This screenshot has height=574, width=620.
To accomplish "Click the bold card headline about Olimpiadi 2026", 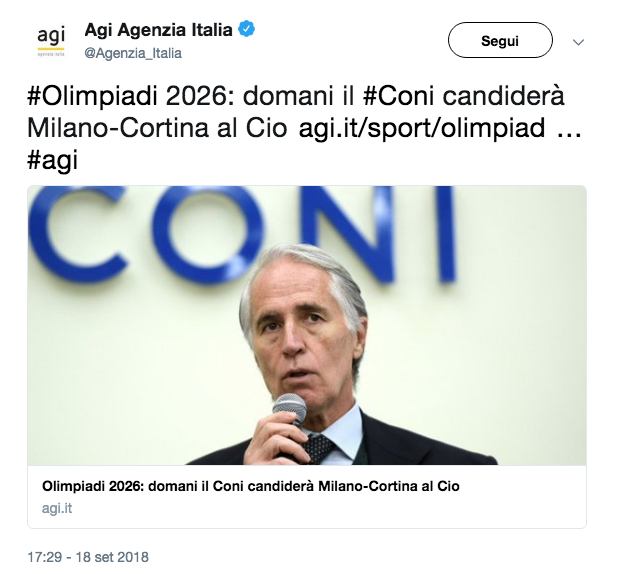I will pos(250,486).
